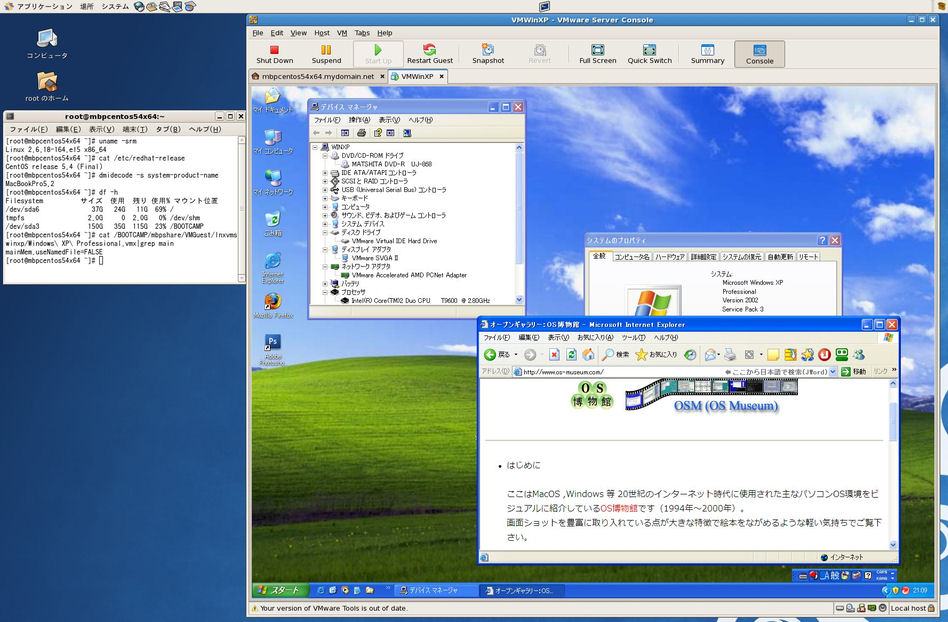Click the コンピュータ icon on the CentOS desktop

pyautogui.click(x=47, y=44)
